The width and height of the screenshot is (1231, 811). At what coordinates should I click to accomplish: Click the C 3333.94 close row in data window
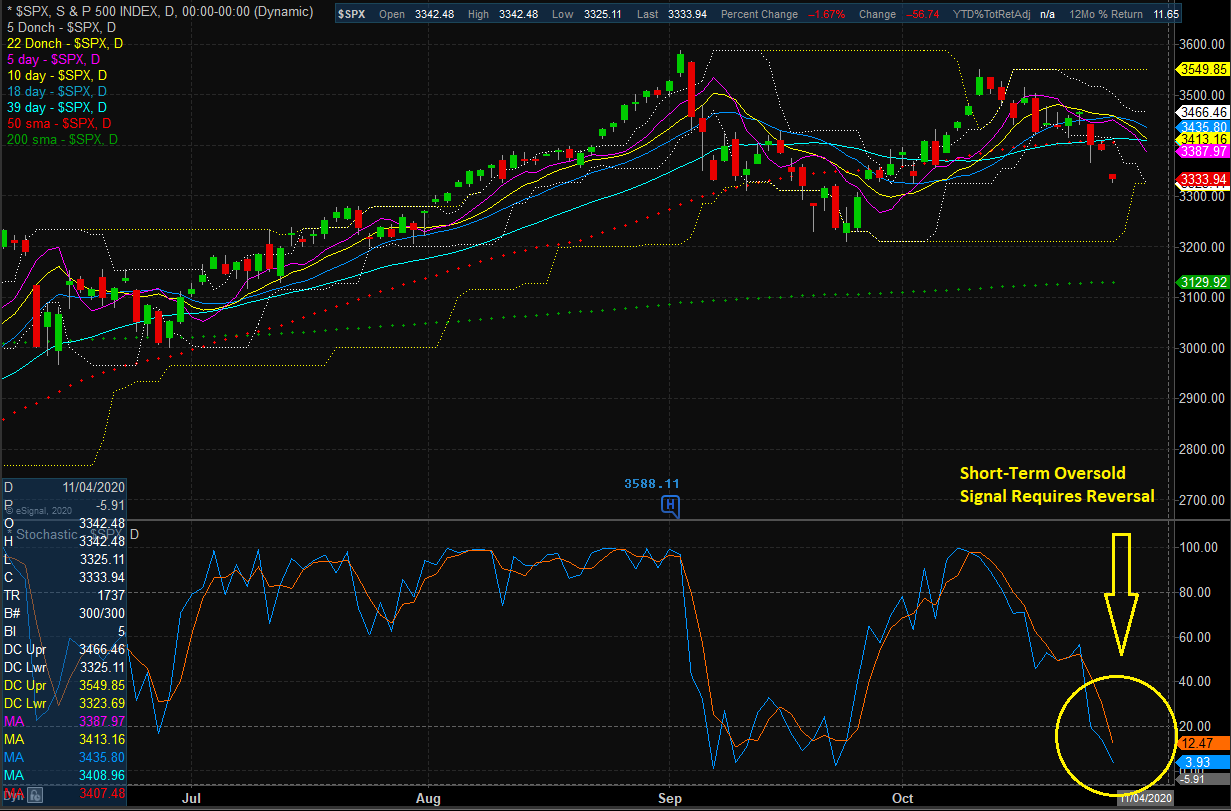click(x=63, y=577)
